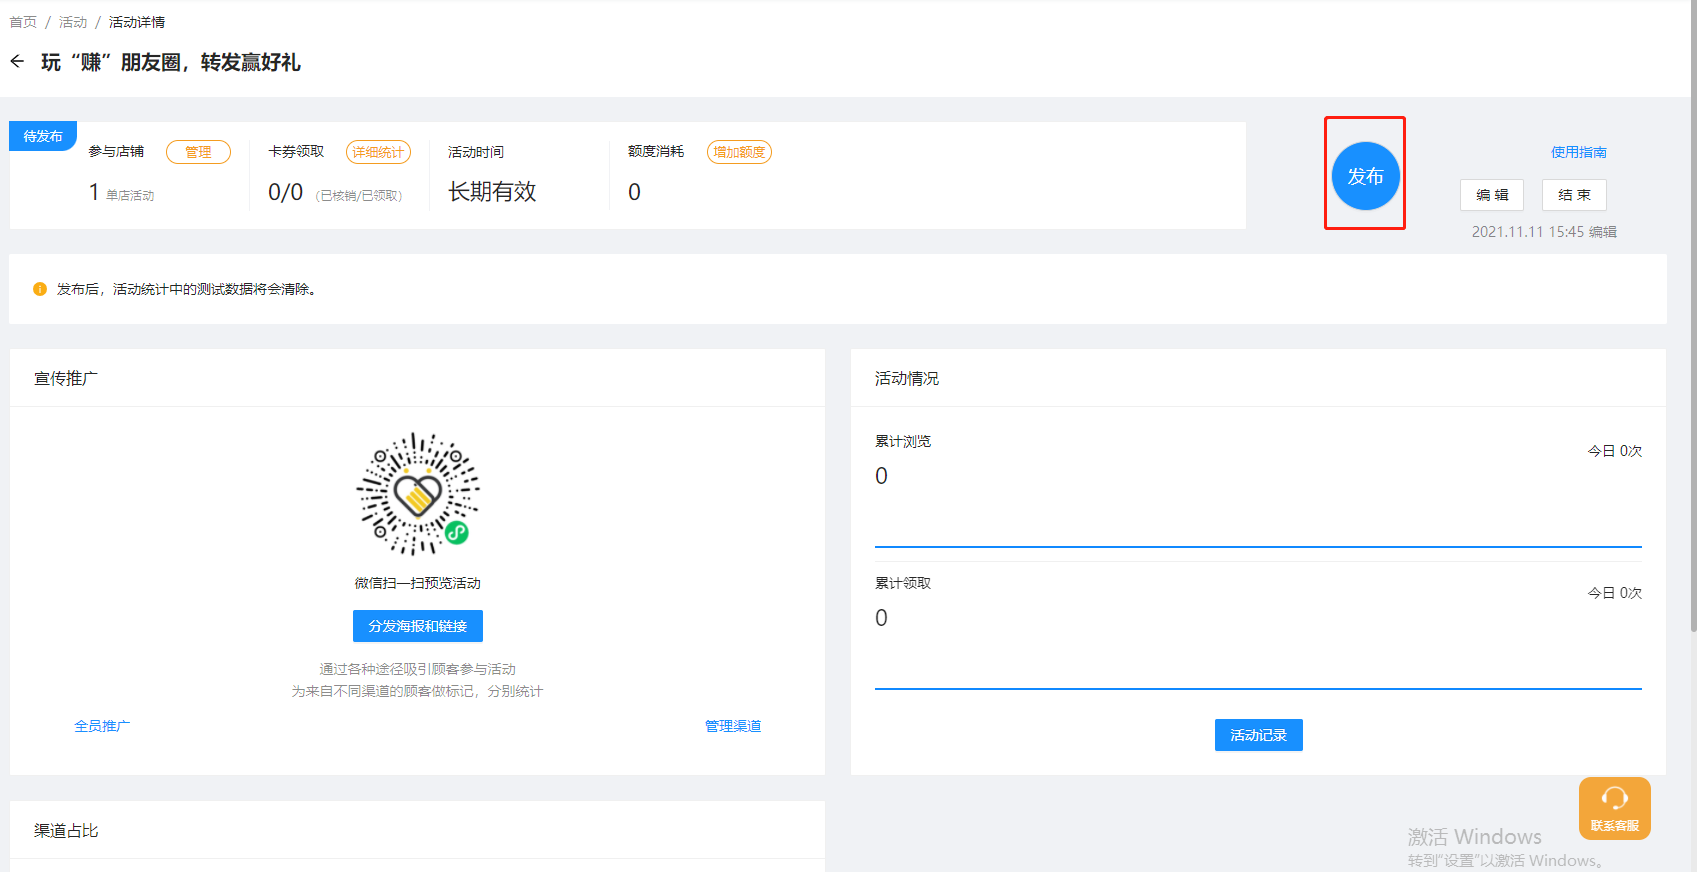Go to 活动 in the breadcrumb
1697x872 pixels.
click(x=73, y=22)
